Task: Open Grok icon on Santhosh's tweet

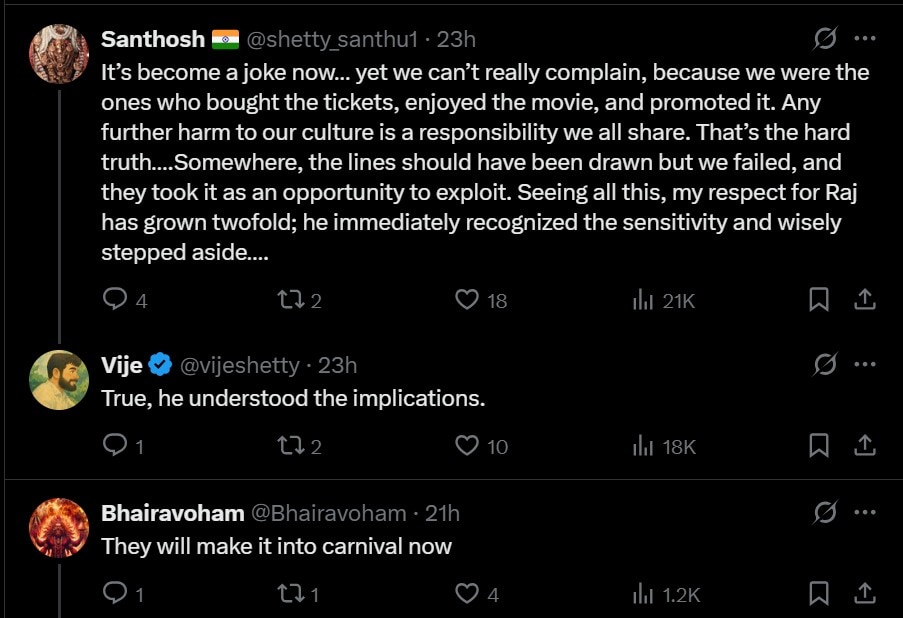Action: coord(825,39)
